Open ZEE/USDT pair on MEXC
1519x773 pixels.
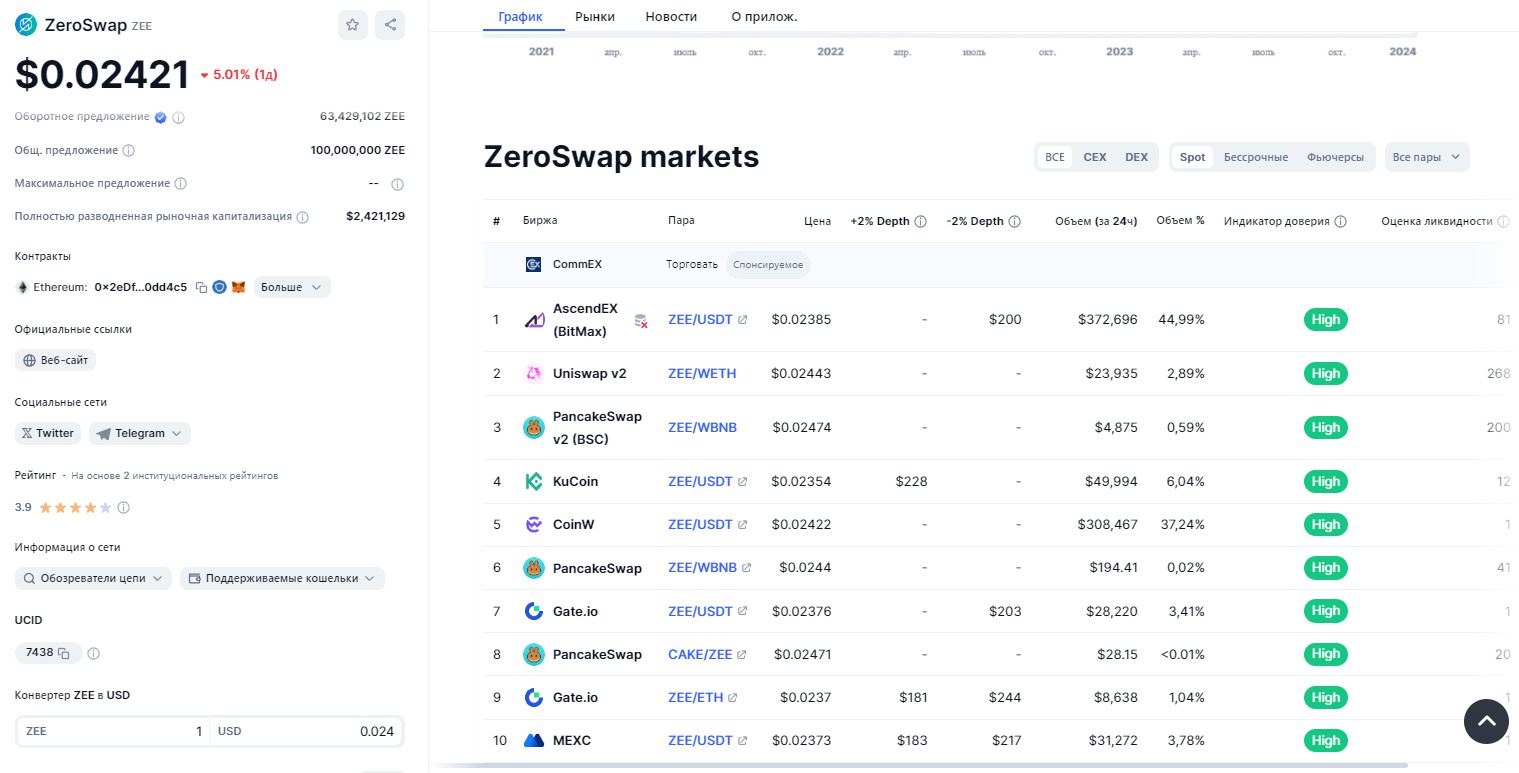pos(707,741)
